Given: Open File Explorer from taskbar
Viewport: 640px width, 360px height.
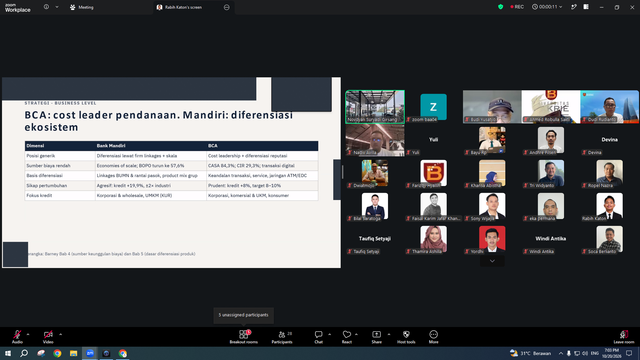Looking at the screenshot, I should 73,353.
